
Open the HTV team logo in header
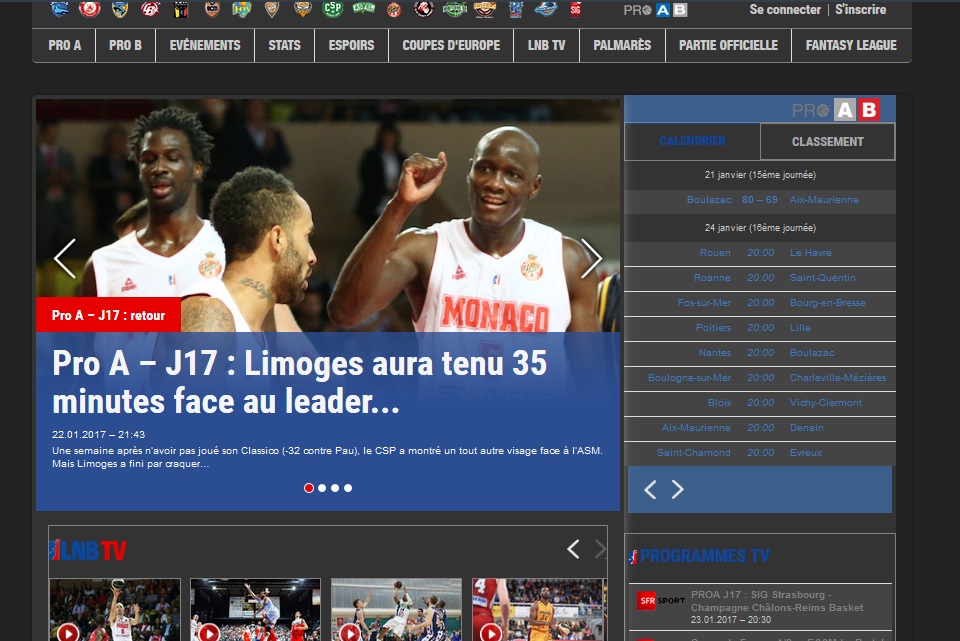tap(242, 9)
